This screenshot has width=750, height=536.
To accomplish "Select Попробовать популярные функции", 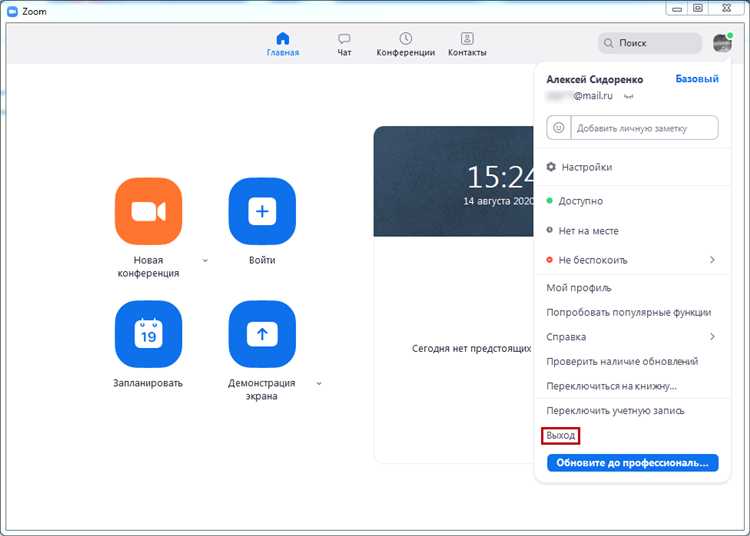I will (629, 312).
